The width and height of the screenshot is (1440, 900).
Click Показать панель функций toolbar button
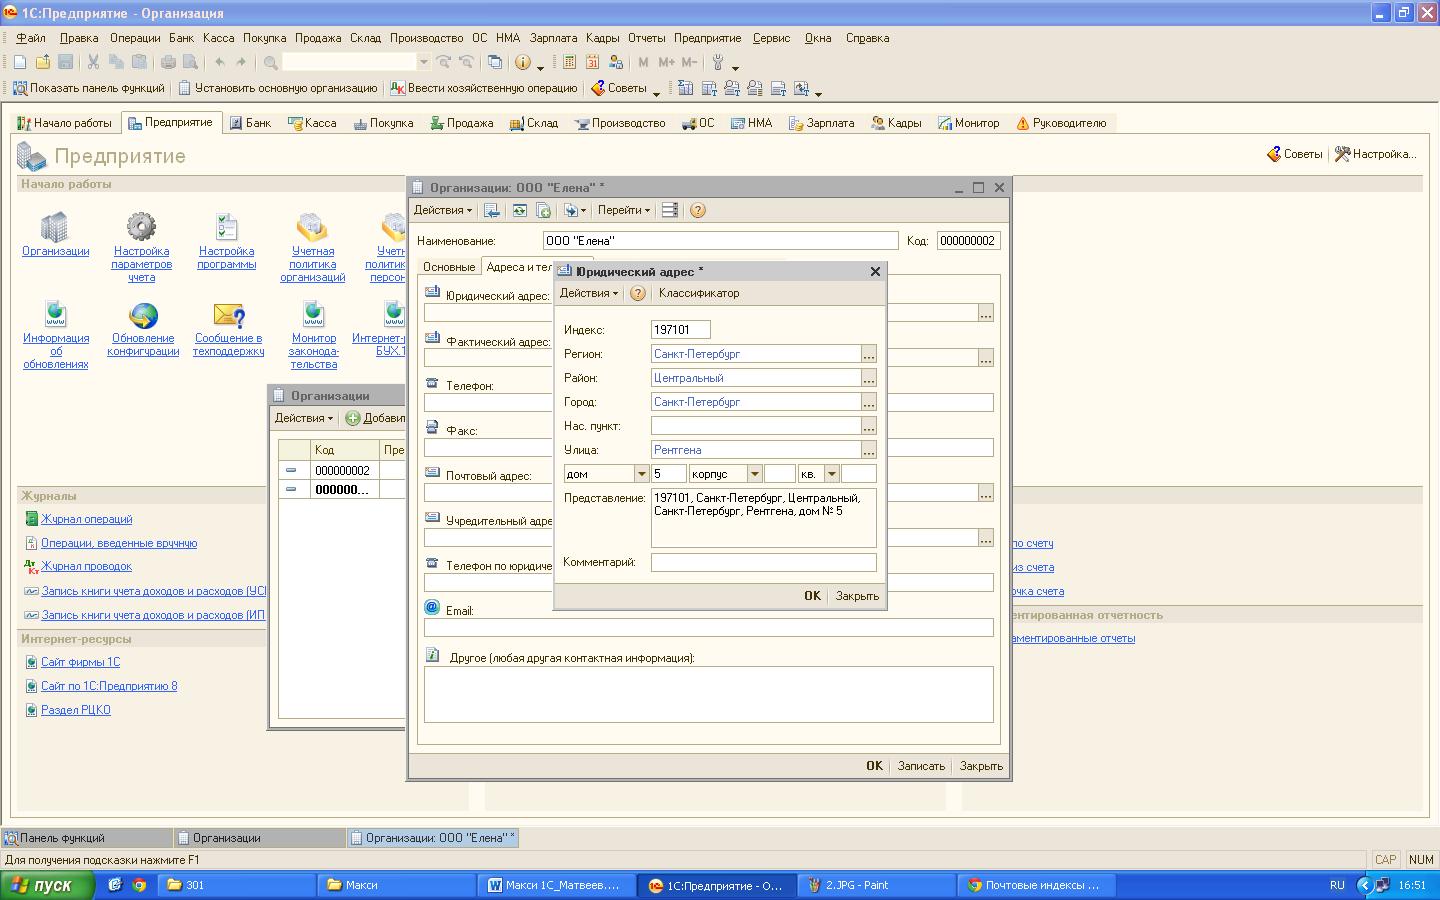coord(88,88)
